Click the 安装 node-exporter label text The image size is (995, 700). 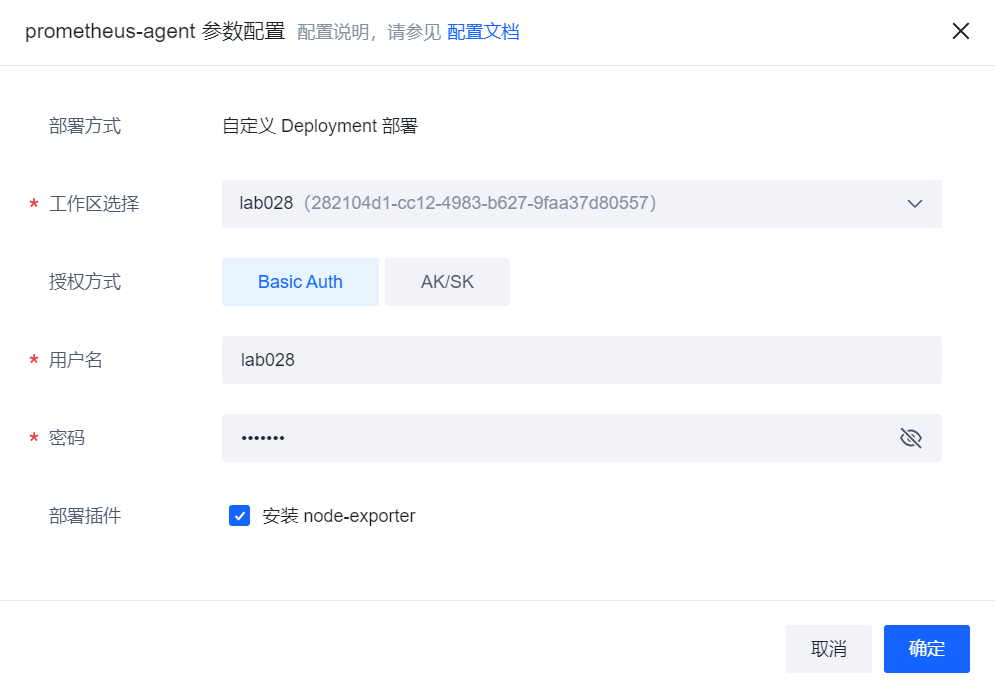[x=339, y=516]
